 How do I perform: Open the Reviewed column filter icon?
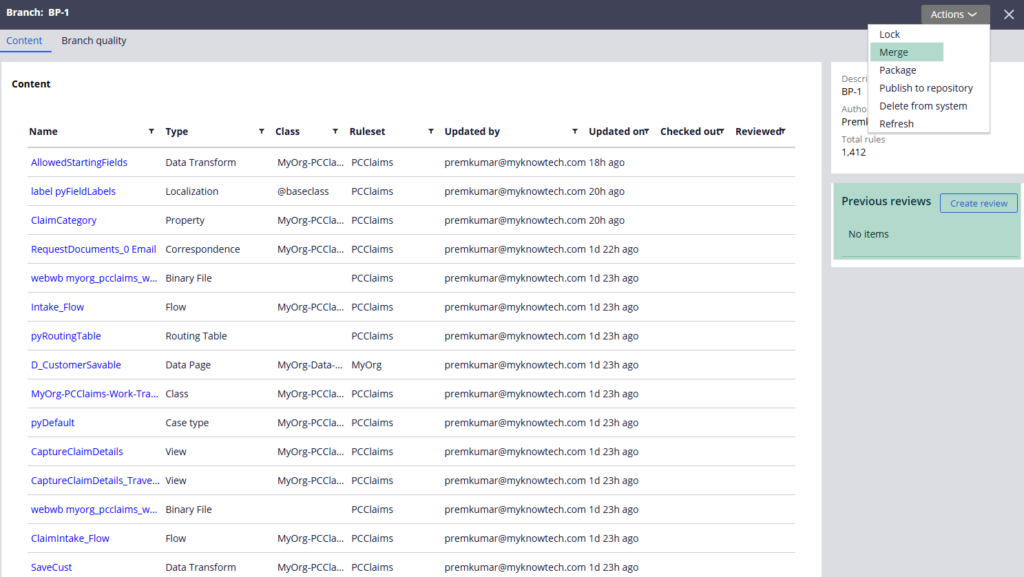point(783,131)
